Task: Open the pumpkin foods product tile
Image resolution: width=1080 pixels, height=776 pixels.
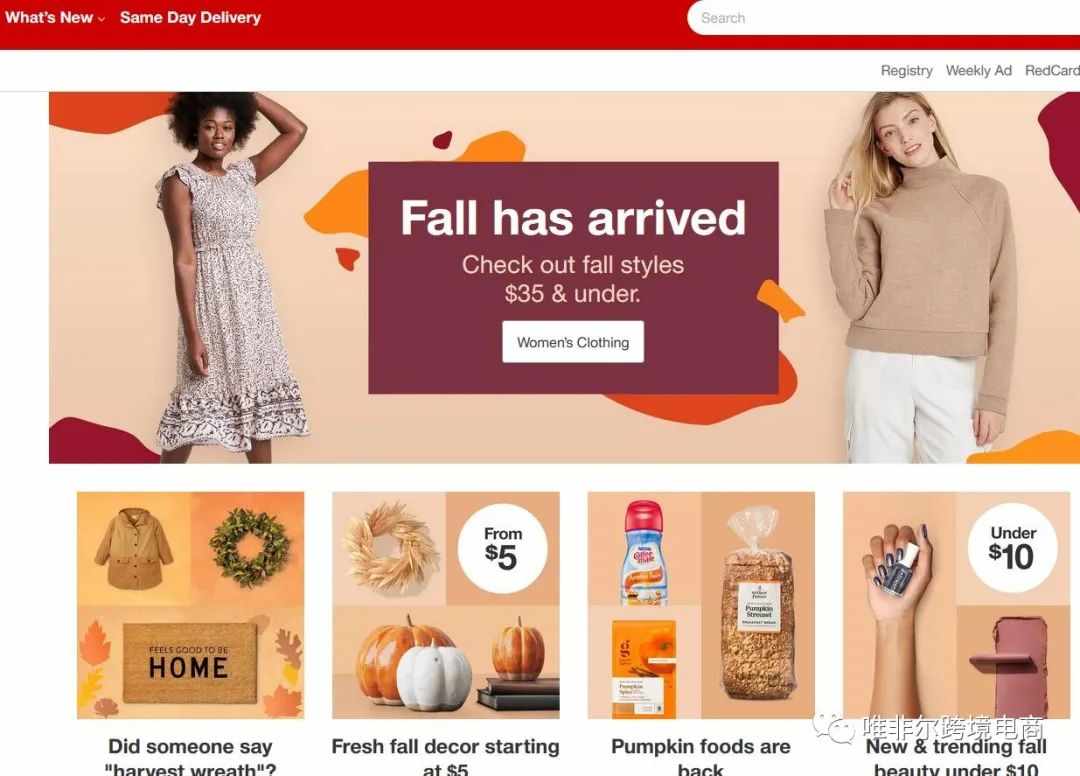Action: coord(701,605)
